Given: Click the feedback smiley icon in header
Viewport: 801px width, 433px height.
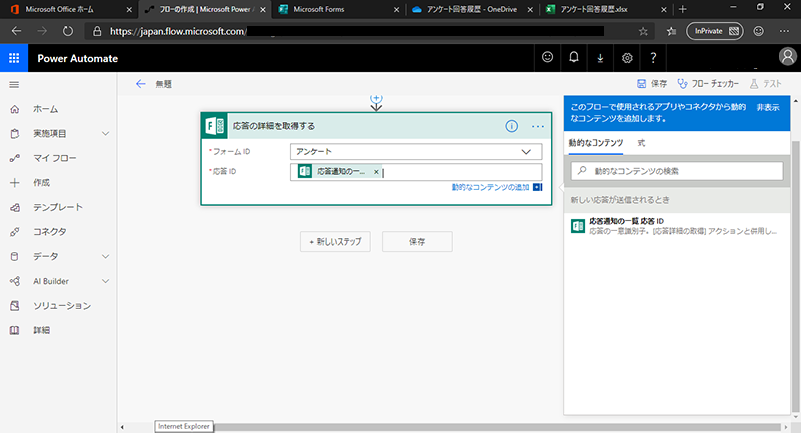Looking at the screenshot, I should [548, 58].
